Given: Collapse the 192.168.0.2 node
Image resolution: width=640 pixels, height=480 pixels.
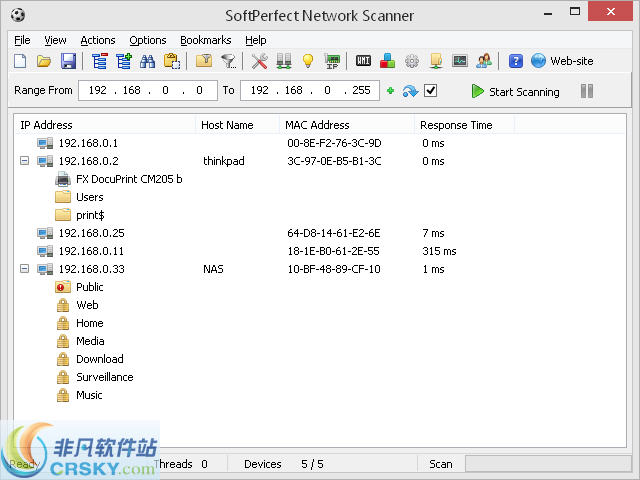Looking at the screenshot, I should click(24, 161).
